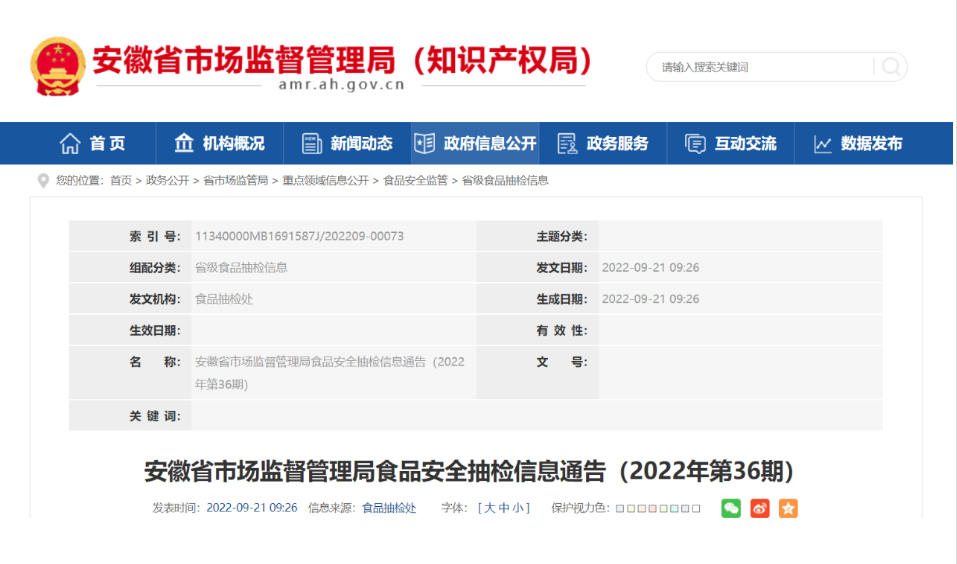The width and height of the screenshot is (957, 564).
Task: Open the 机构概况 navigation menu
Action: [x=220, y=144]
